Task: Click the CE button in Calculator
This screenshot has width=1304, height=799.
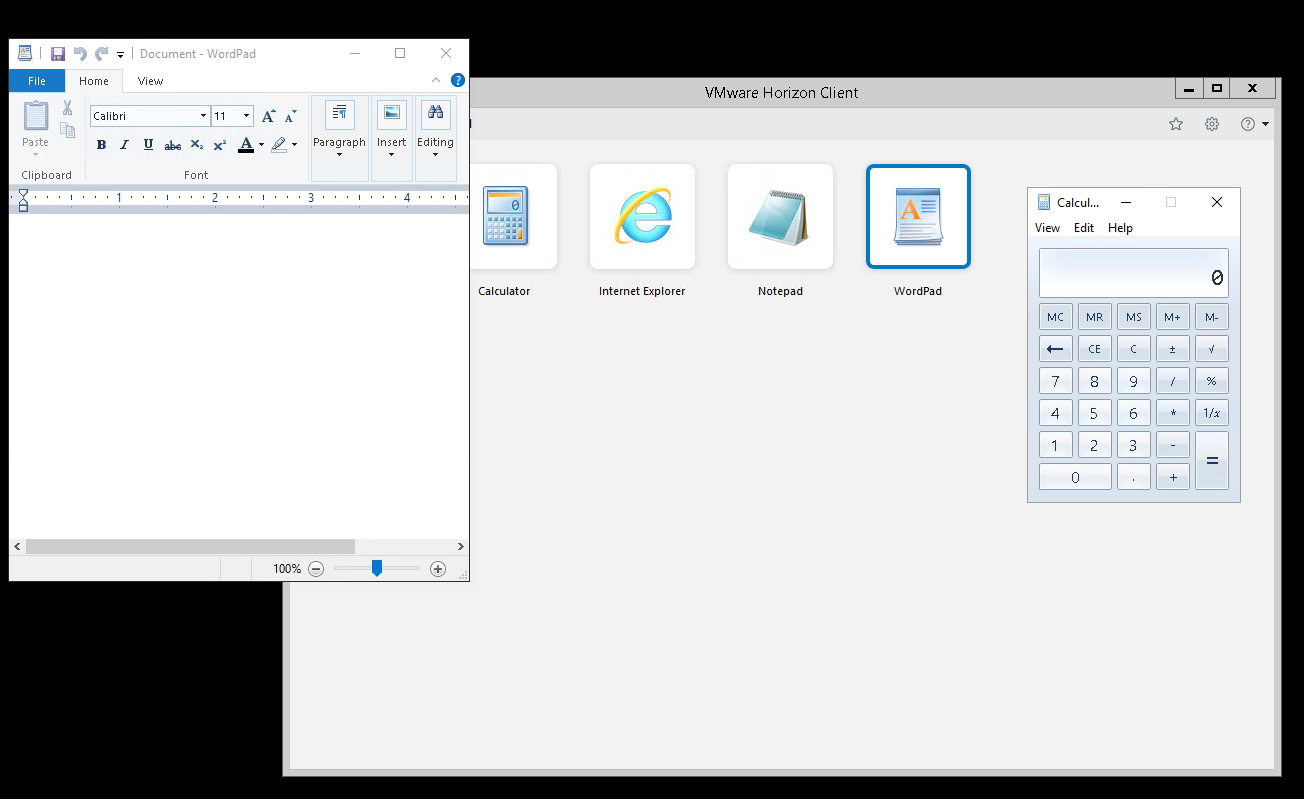Action: point(1095,349)
